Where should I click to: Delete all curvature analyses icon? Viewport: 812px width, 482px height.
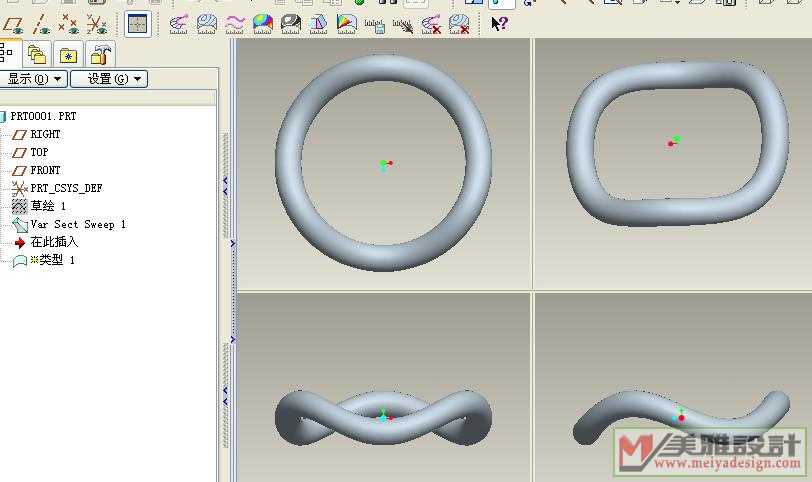click(431, 24)
